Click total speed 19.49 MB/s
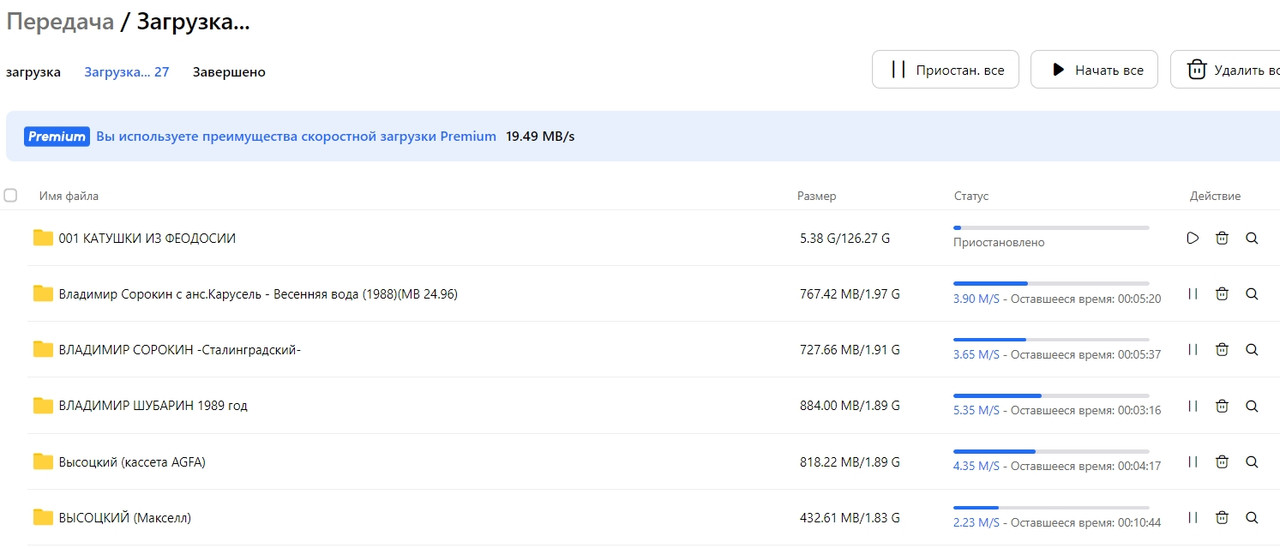Viewport: 1280px width, 550px height. [x=540, y=137]
